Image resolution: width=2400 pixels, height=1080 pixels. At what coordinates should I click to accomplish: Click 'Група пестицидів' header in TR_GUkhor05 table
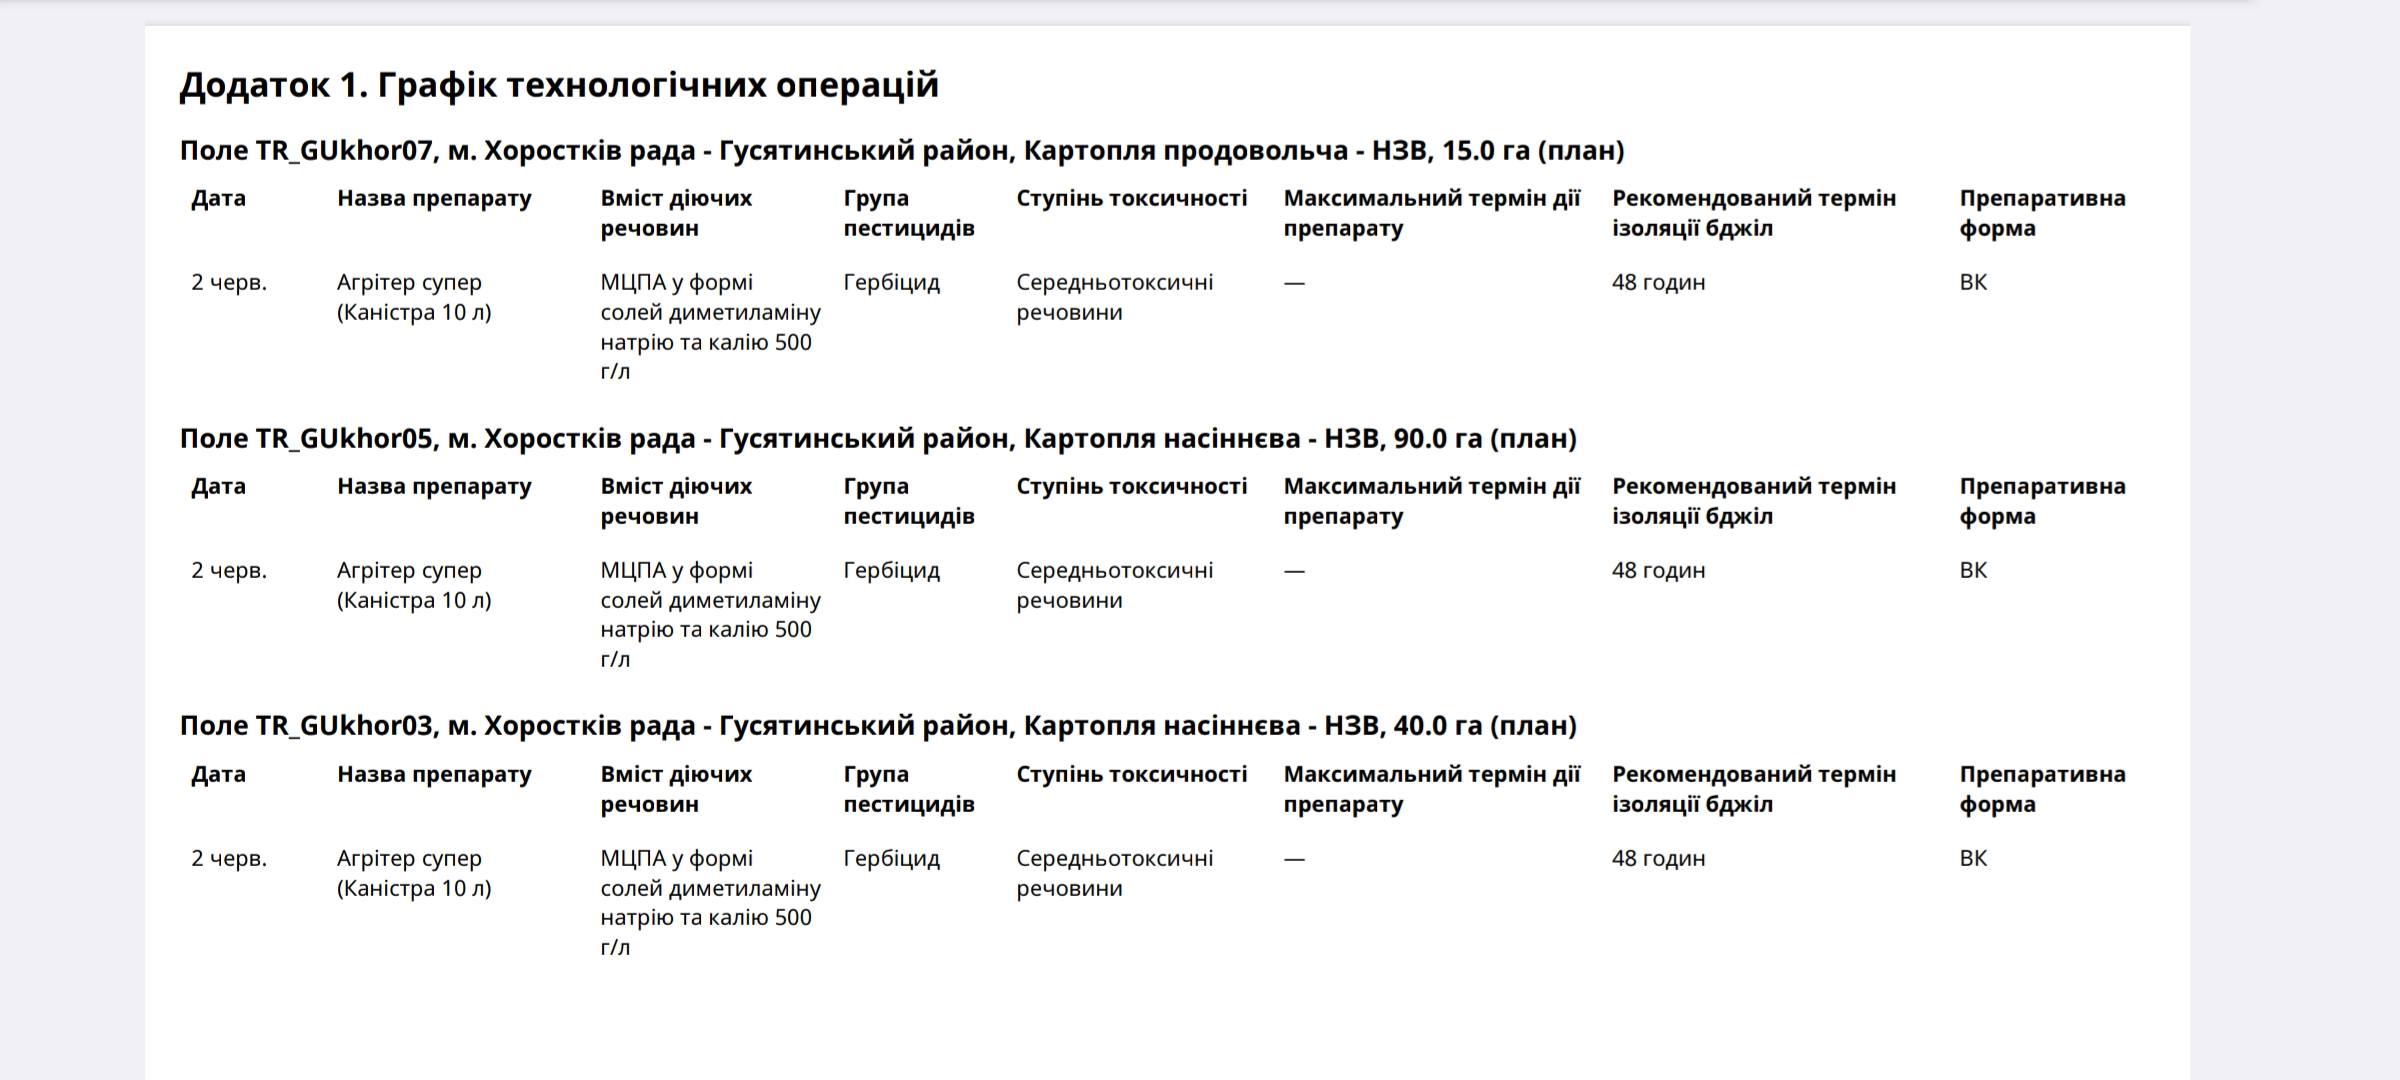click(x=908, y=501)
